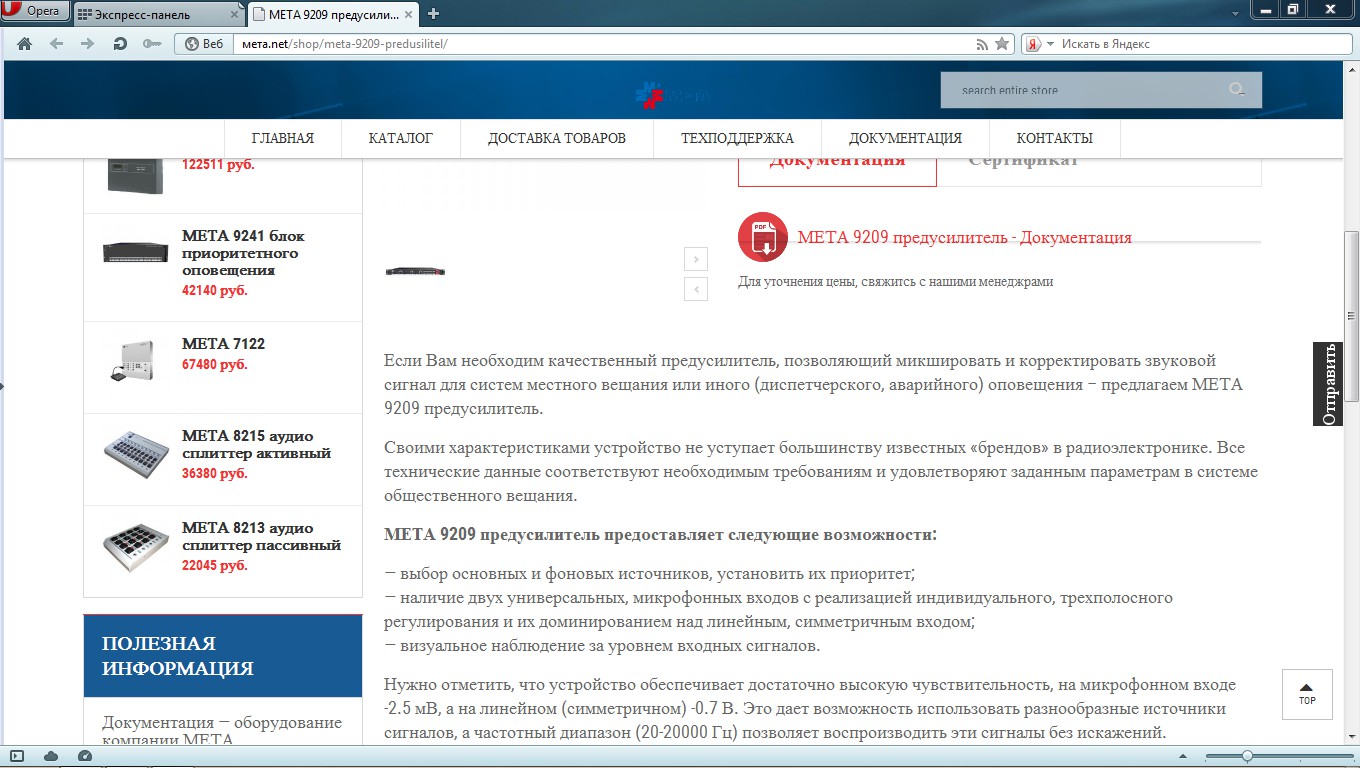Click the Opera Turbo gauge icon
1360x768 pixels.
point(85,756)
